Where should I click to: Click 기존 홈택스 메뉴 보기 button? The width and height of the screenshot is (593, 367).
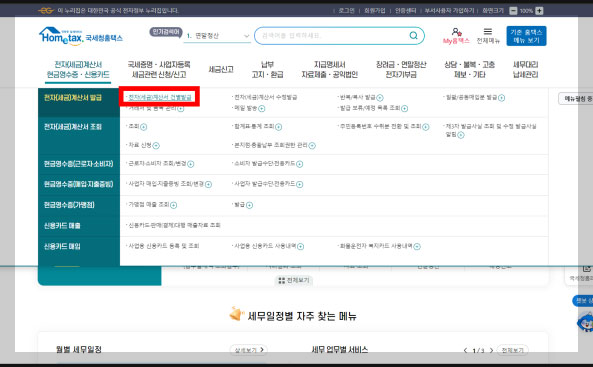coord(526,36)
